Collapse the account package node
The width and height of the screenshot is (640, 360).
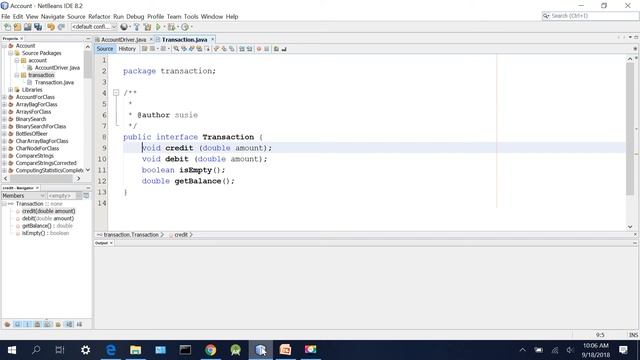click(x=17, y=60)
